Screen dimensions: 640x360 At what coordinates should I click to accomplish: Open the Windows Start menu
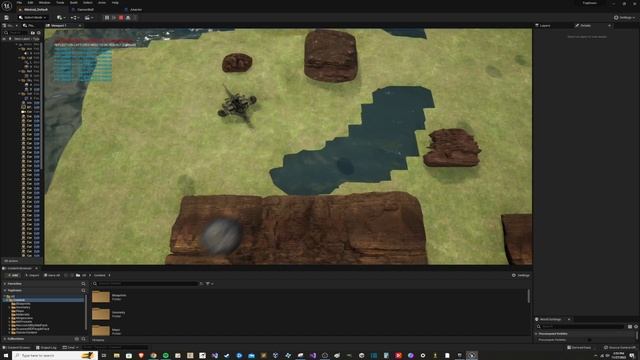6,356
